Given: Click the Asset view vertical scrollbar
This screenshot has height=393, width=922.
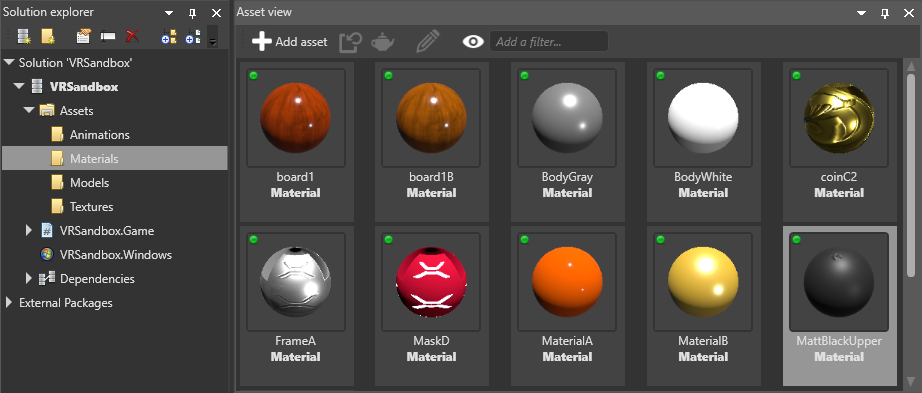Looking at the screenshot, I should pyautogui.click(x=911, y=176).
